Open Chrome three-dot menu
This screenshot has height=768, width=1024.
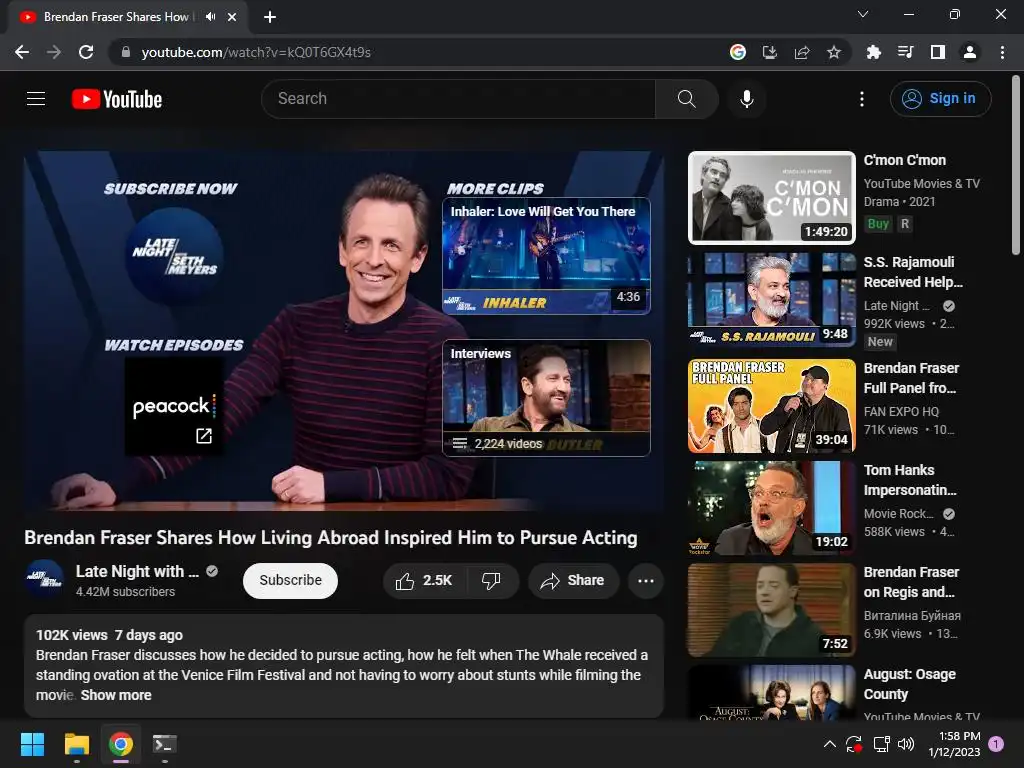[x=1002, y=52]
